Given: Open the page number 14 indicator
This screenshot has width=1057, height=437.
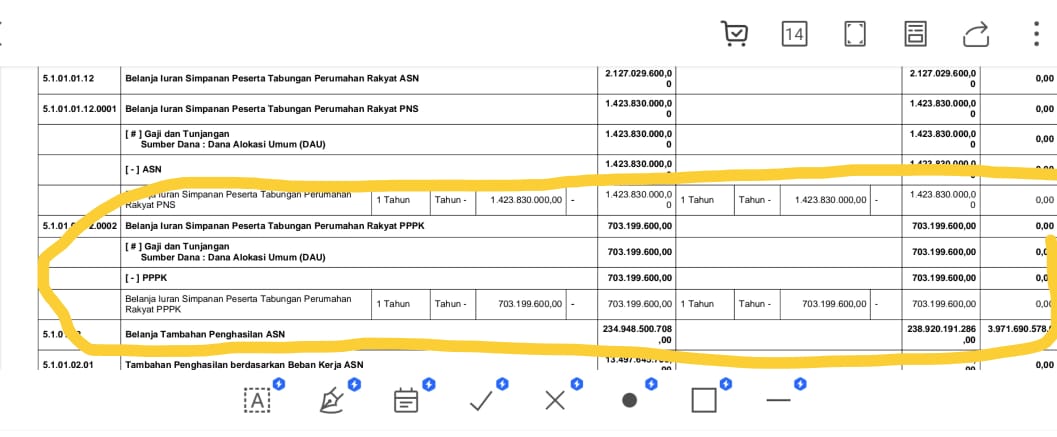Looking at the screenshot, I should pos(794,34).
